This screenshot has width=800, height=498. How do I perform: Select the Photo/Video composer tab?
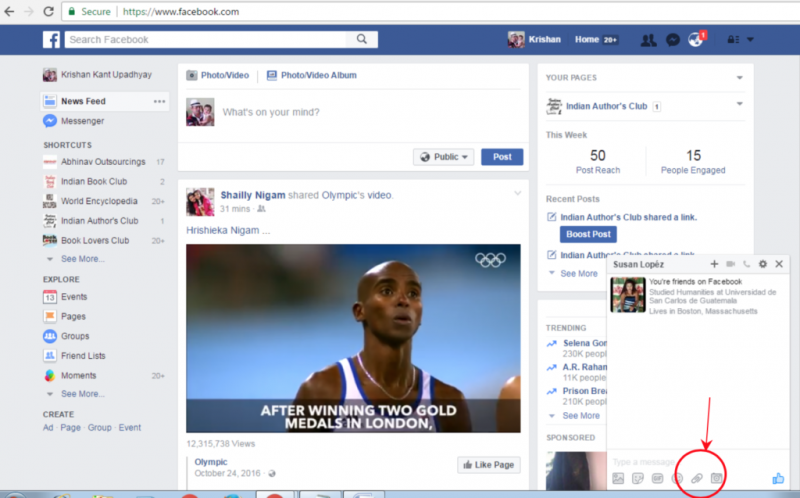coord(218,76)
